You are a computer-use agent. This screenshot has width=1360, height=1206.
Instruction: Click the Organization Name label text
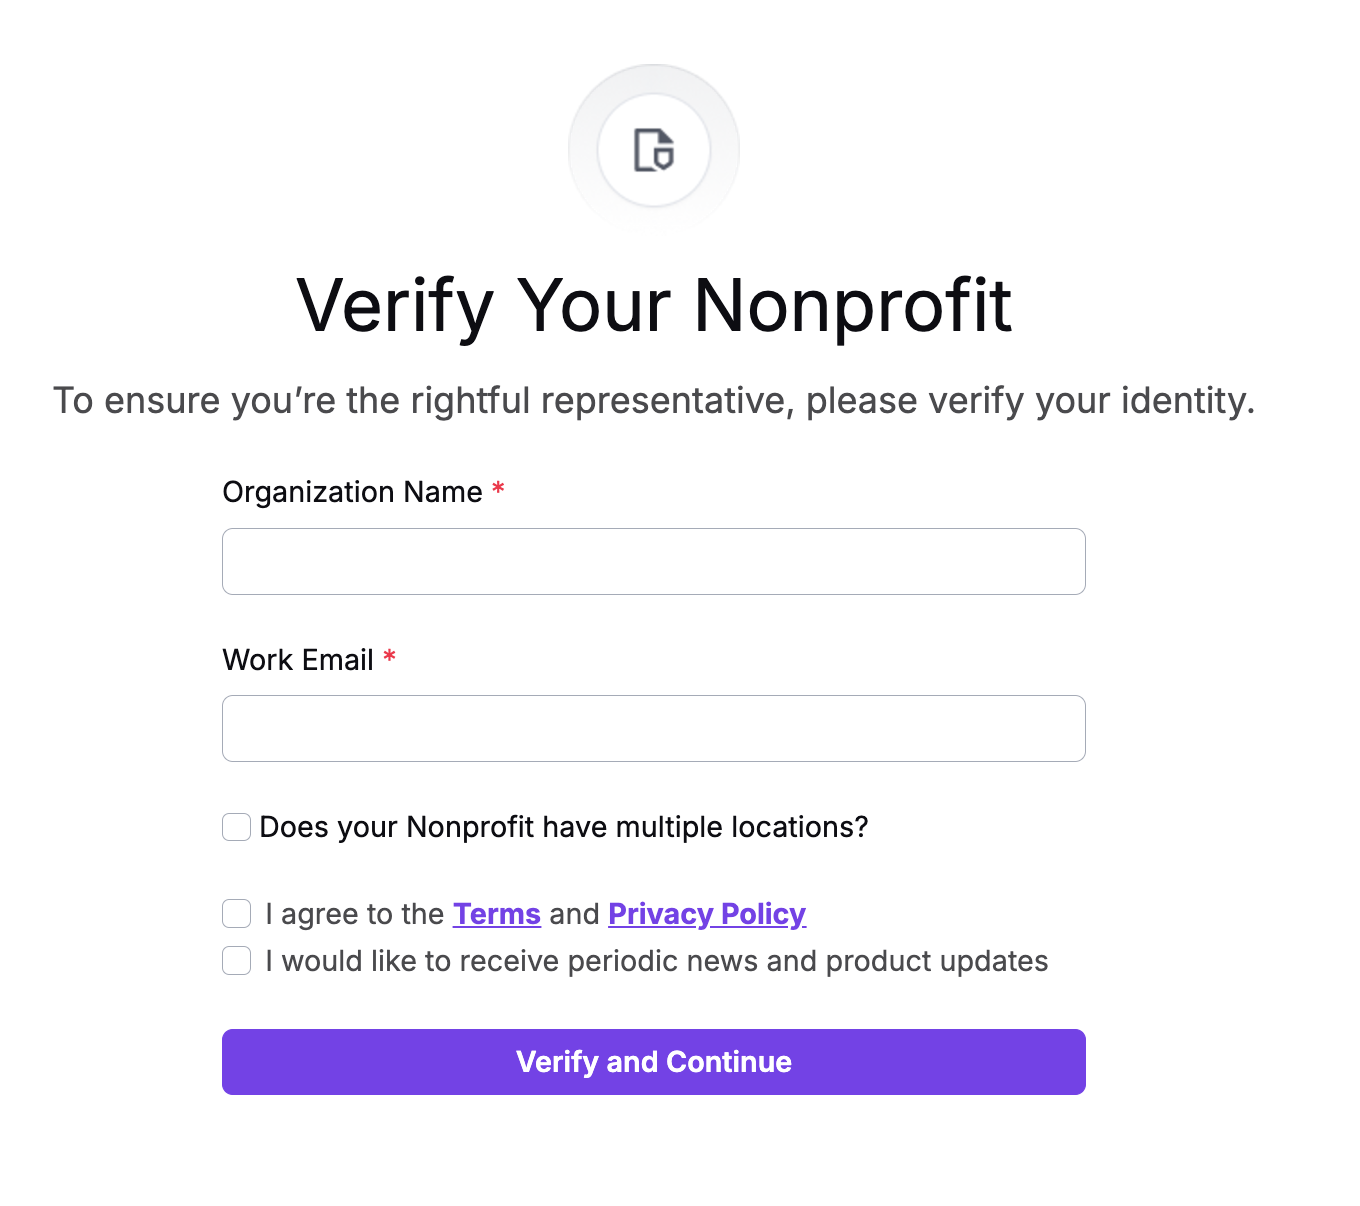pos(352,492)
